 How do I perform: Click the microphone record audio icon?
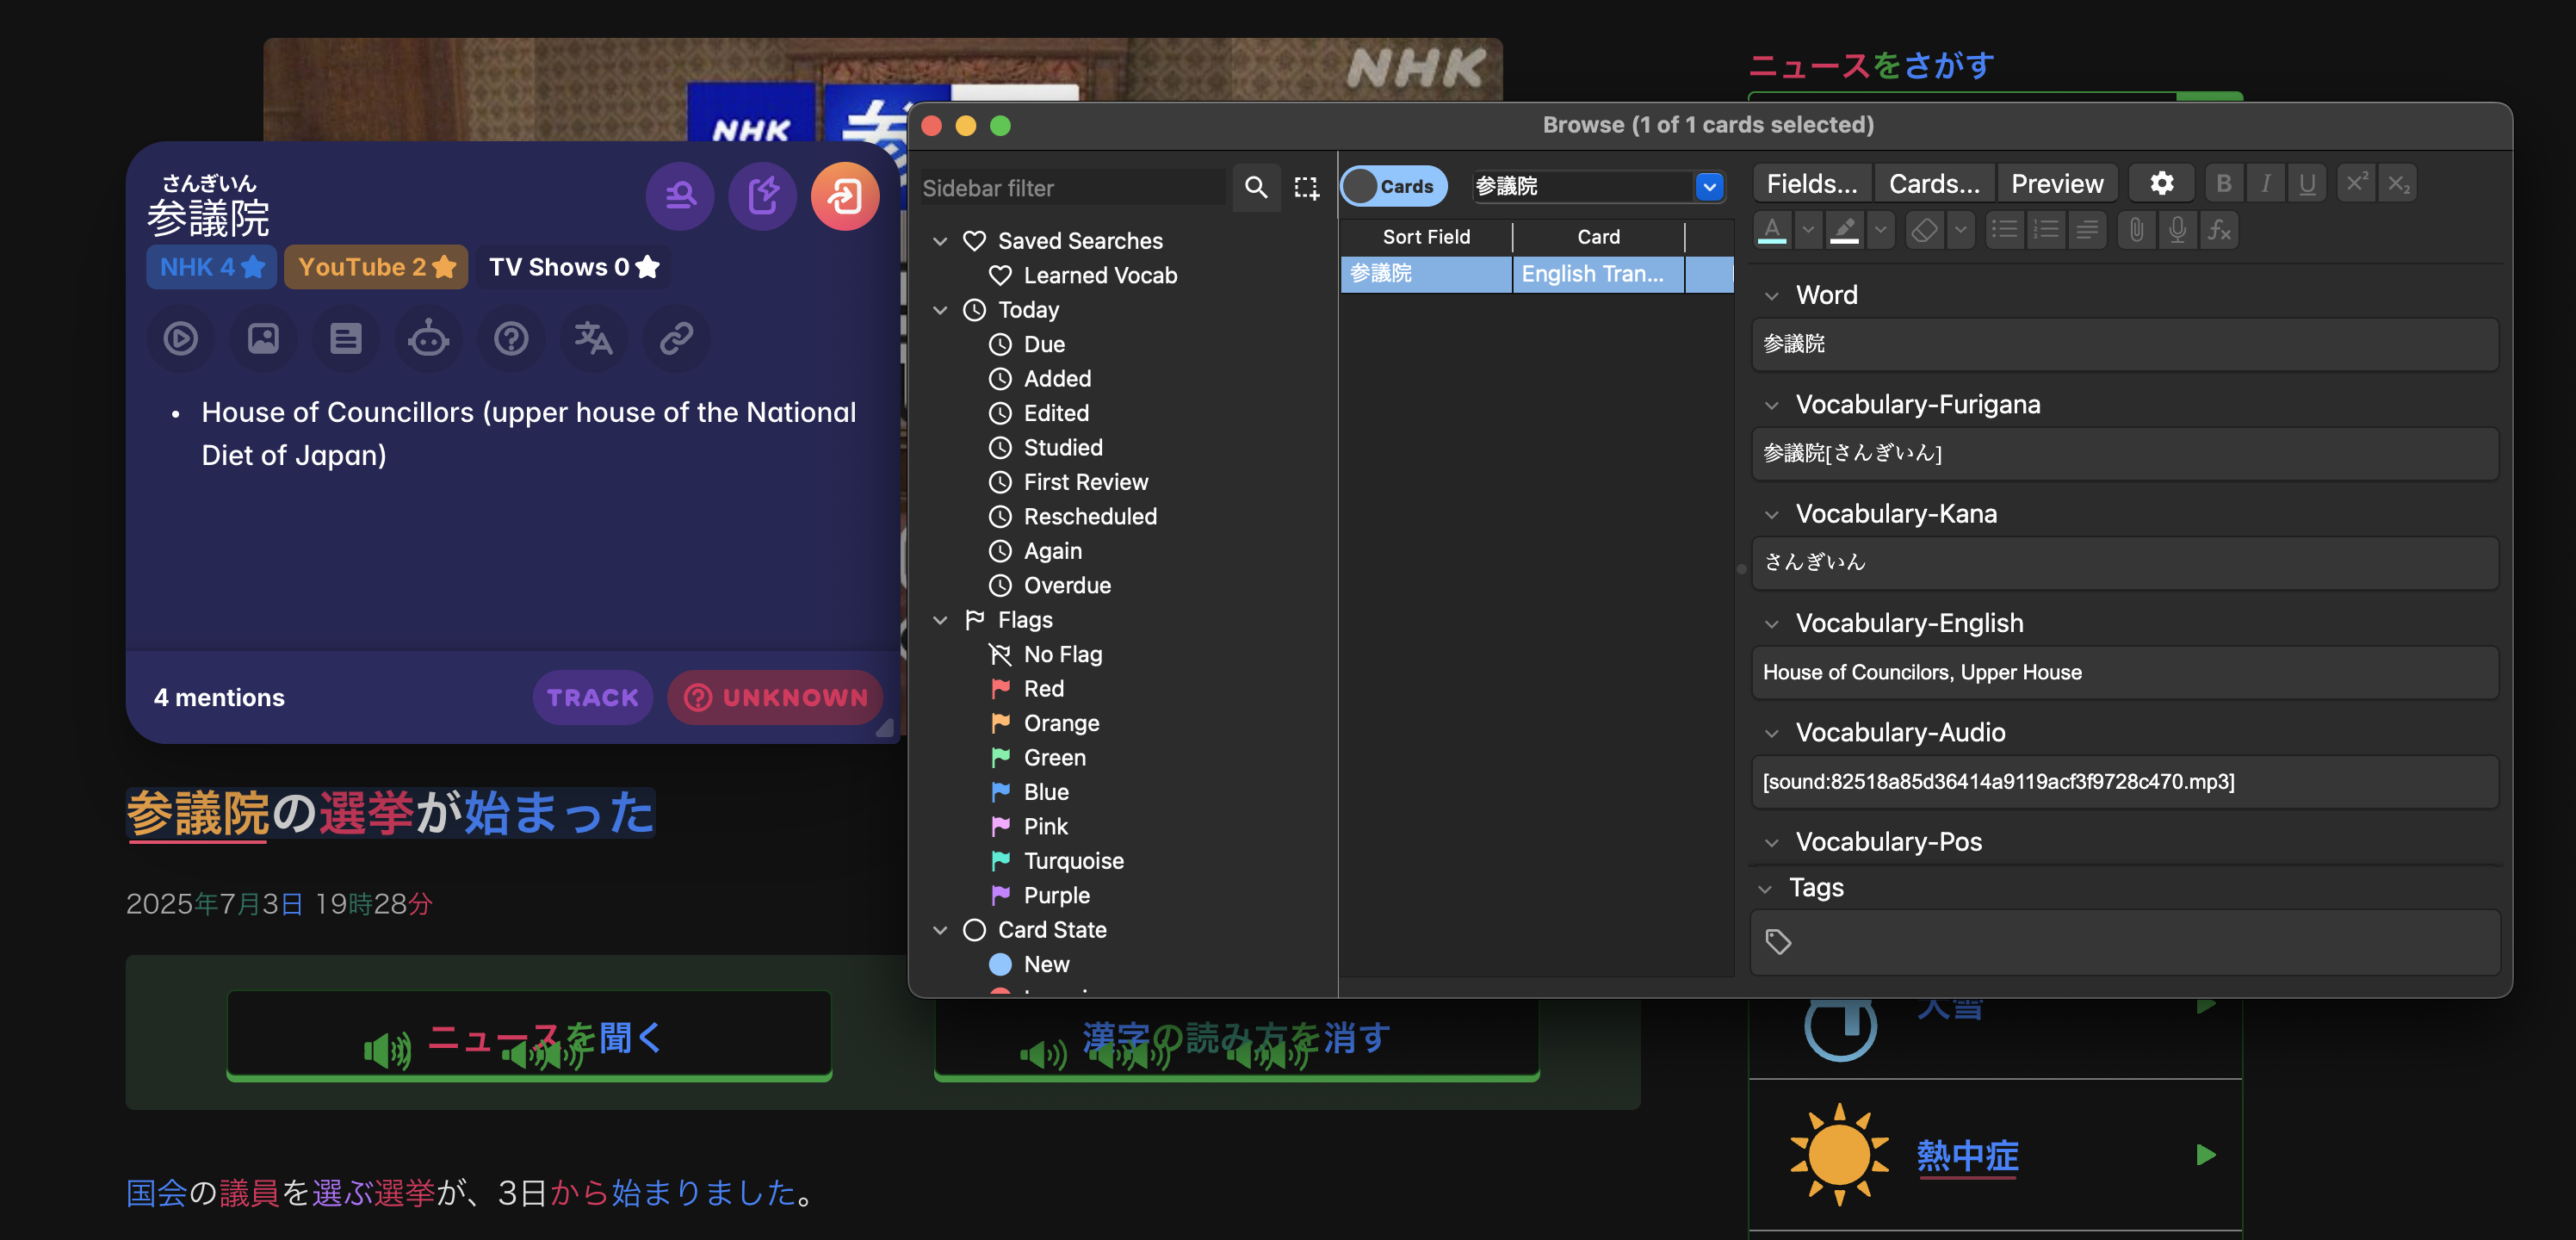click(x=2177, y=231)
